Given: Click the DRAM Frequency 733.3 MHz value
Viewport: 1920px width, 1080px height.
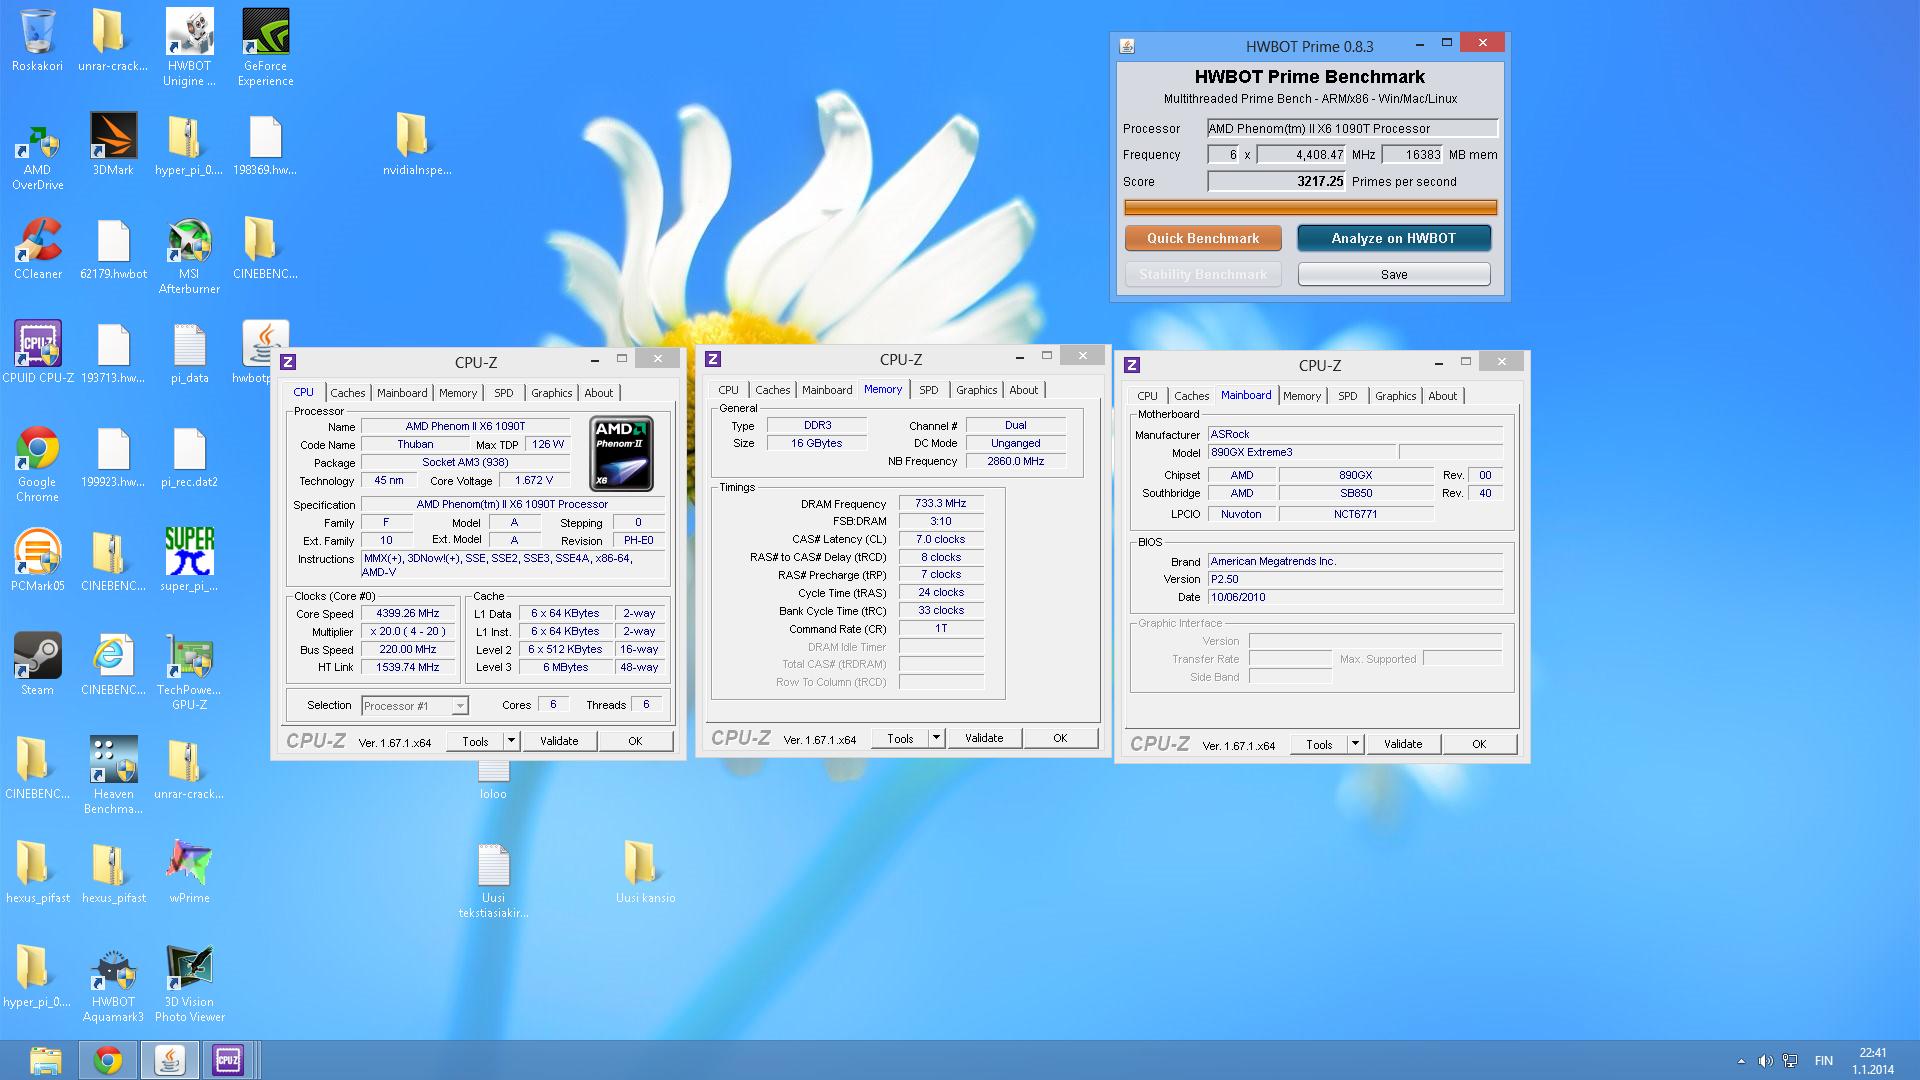Looking at the screenshot, I should coord(940,504).
